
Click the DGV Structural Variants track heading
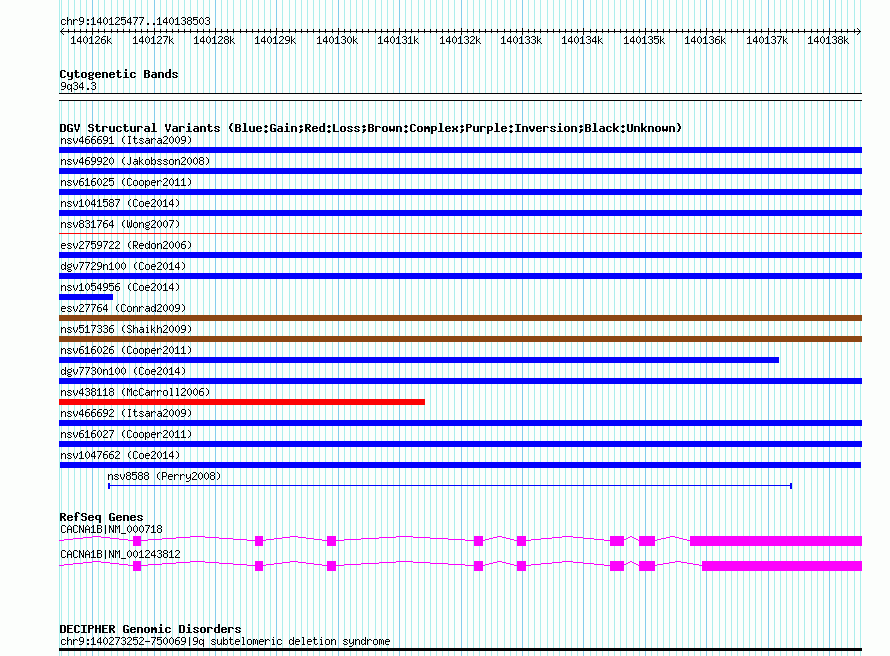(371, 128)
